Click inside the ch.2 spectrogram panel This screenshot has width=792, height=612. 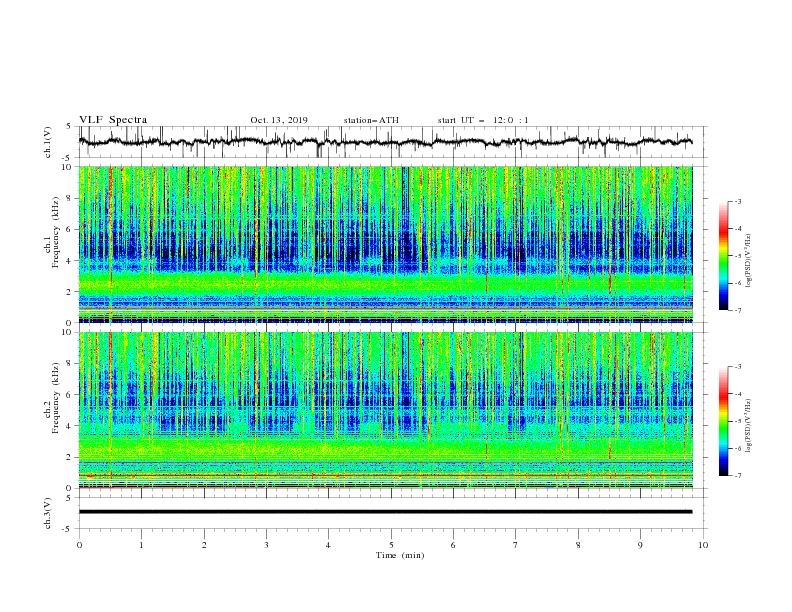click(386, 410)
